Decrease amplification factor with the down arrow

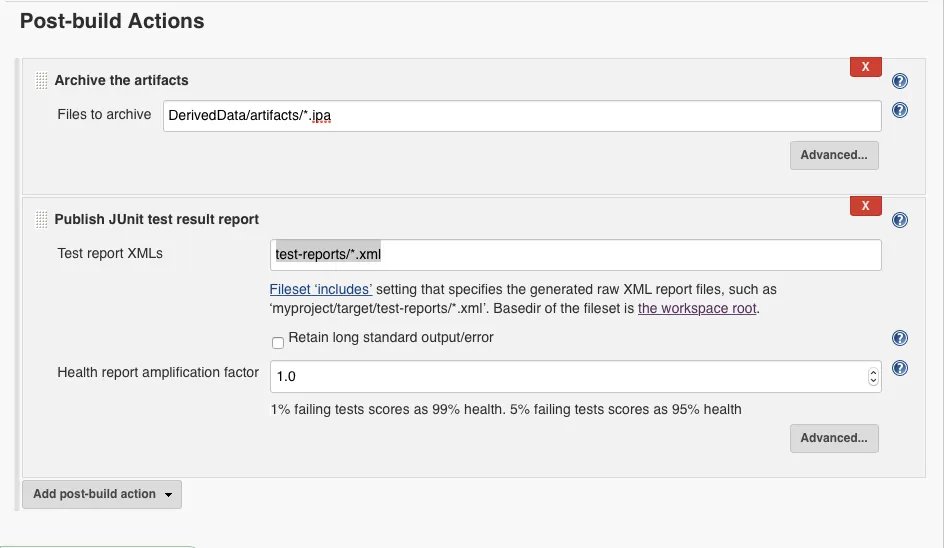tap(873, 381)
